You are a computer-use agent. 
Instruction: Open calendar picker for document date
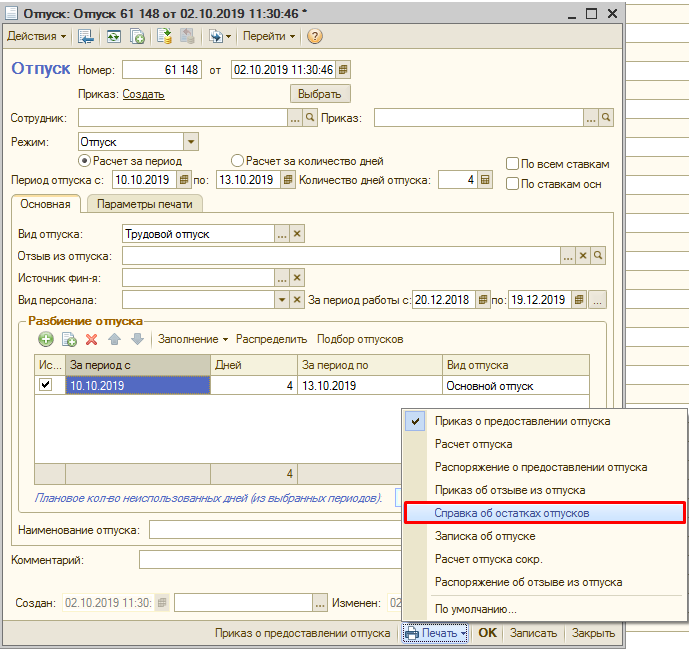click(344, 70)
